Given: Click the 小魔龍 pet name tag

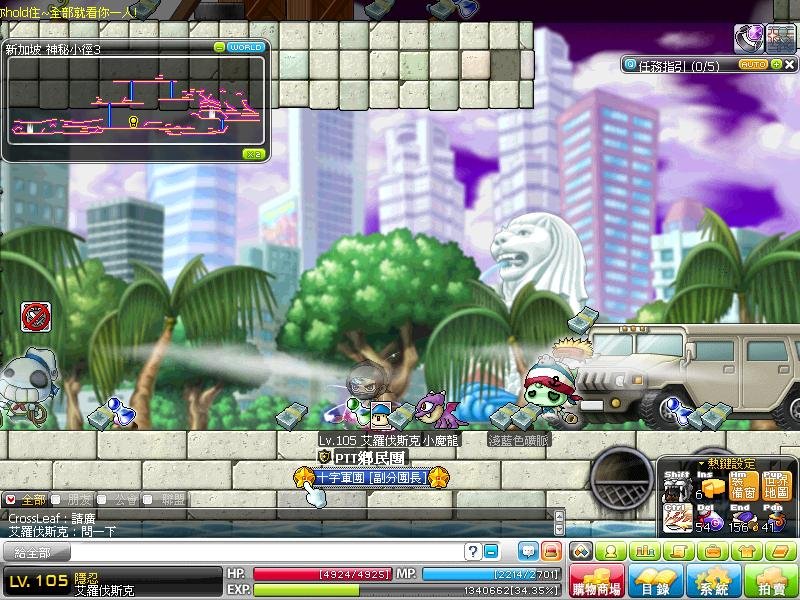Looking at the screenshot, I should click(441, 440).
